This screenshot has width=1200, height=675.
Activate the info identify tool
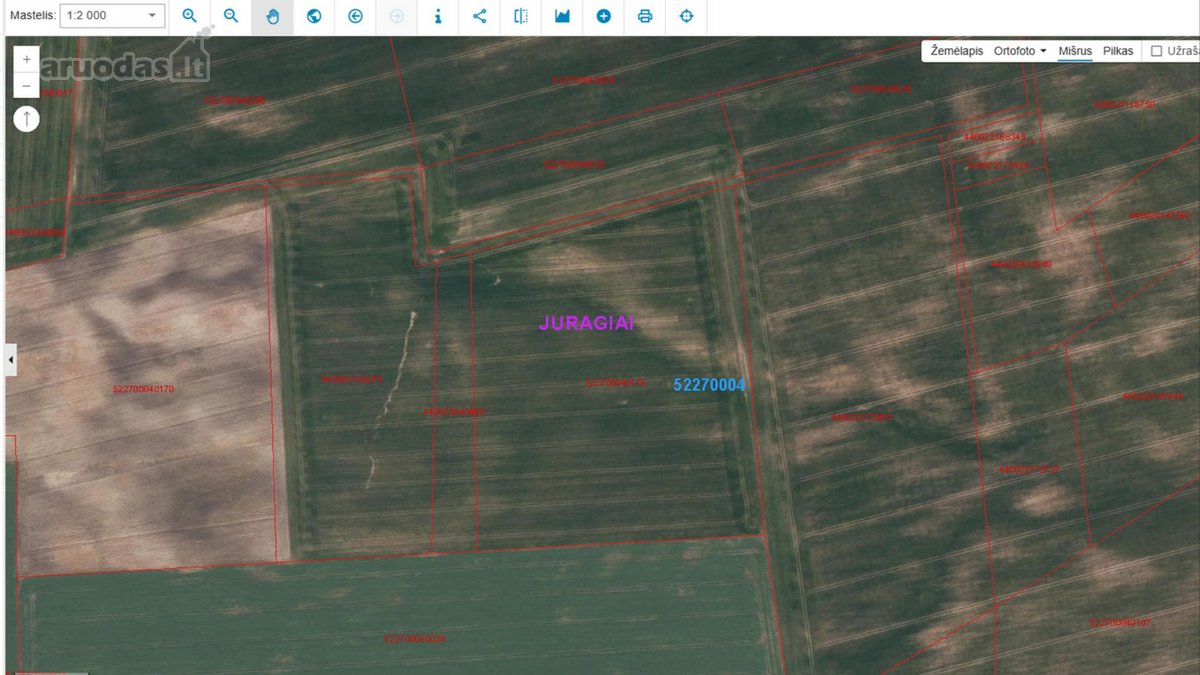click(438, 16)
